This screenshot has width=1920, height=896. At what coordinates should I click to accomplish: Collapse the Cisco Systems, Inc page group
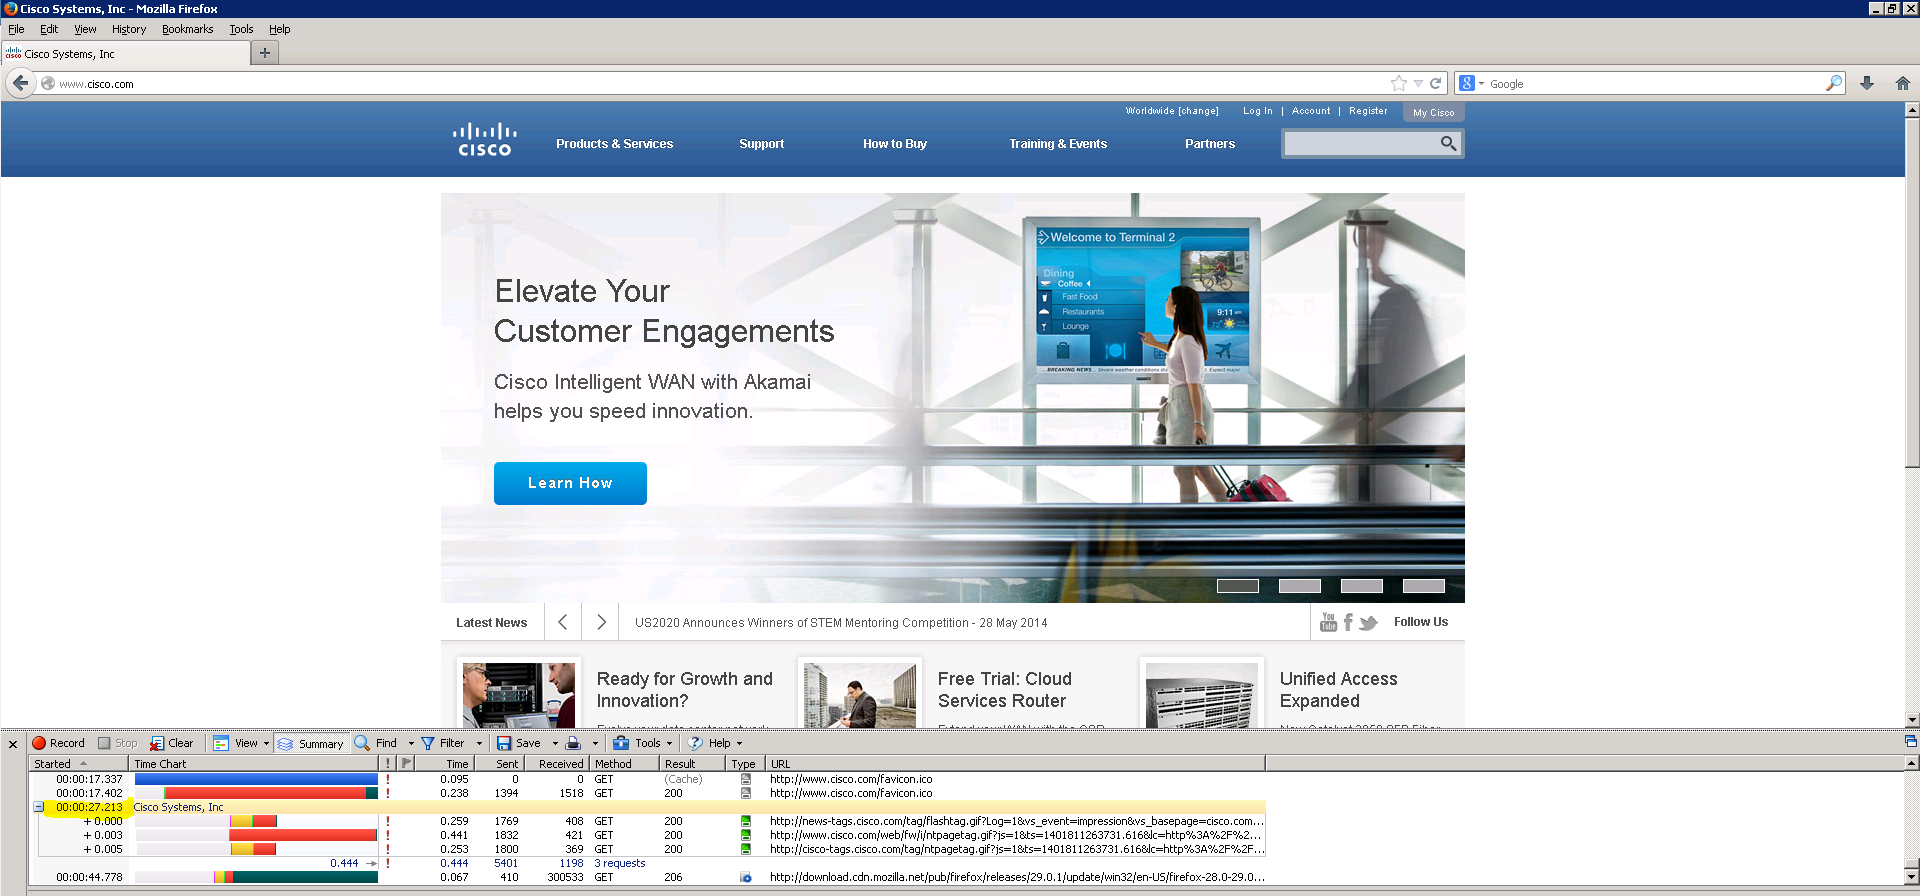tap(39, 807)
